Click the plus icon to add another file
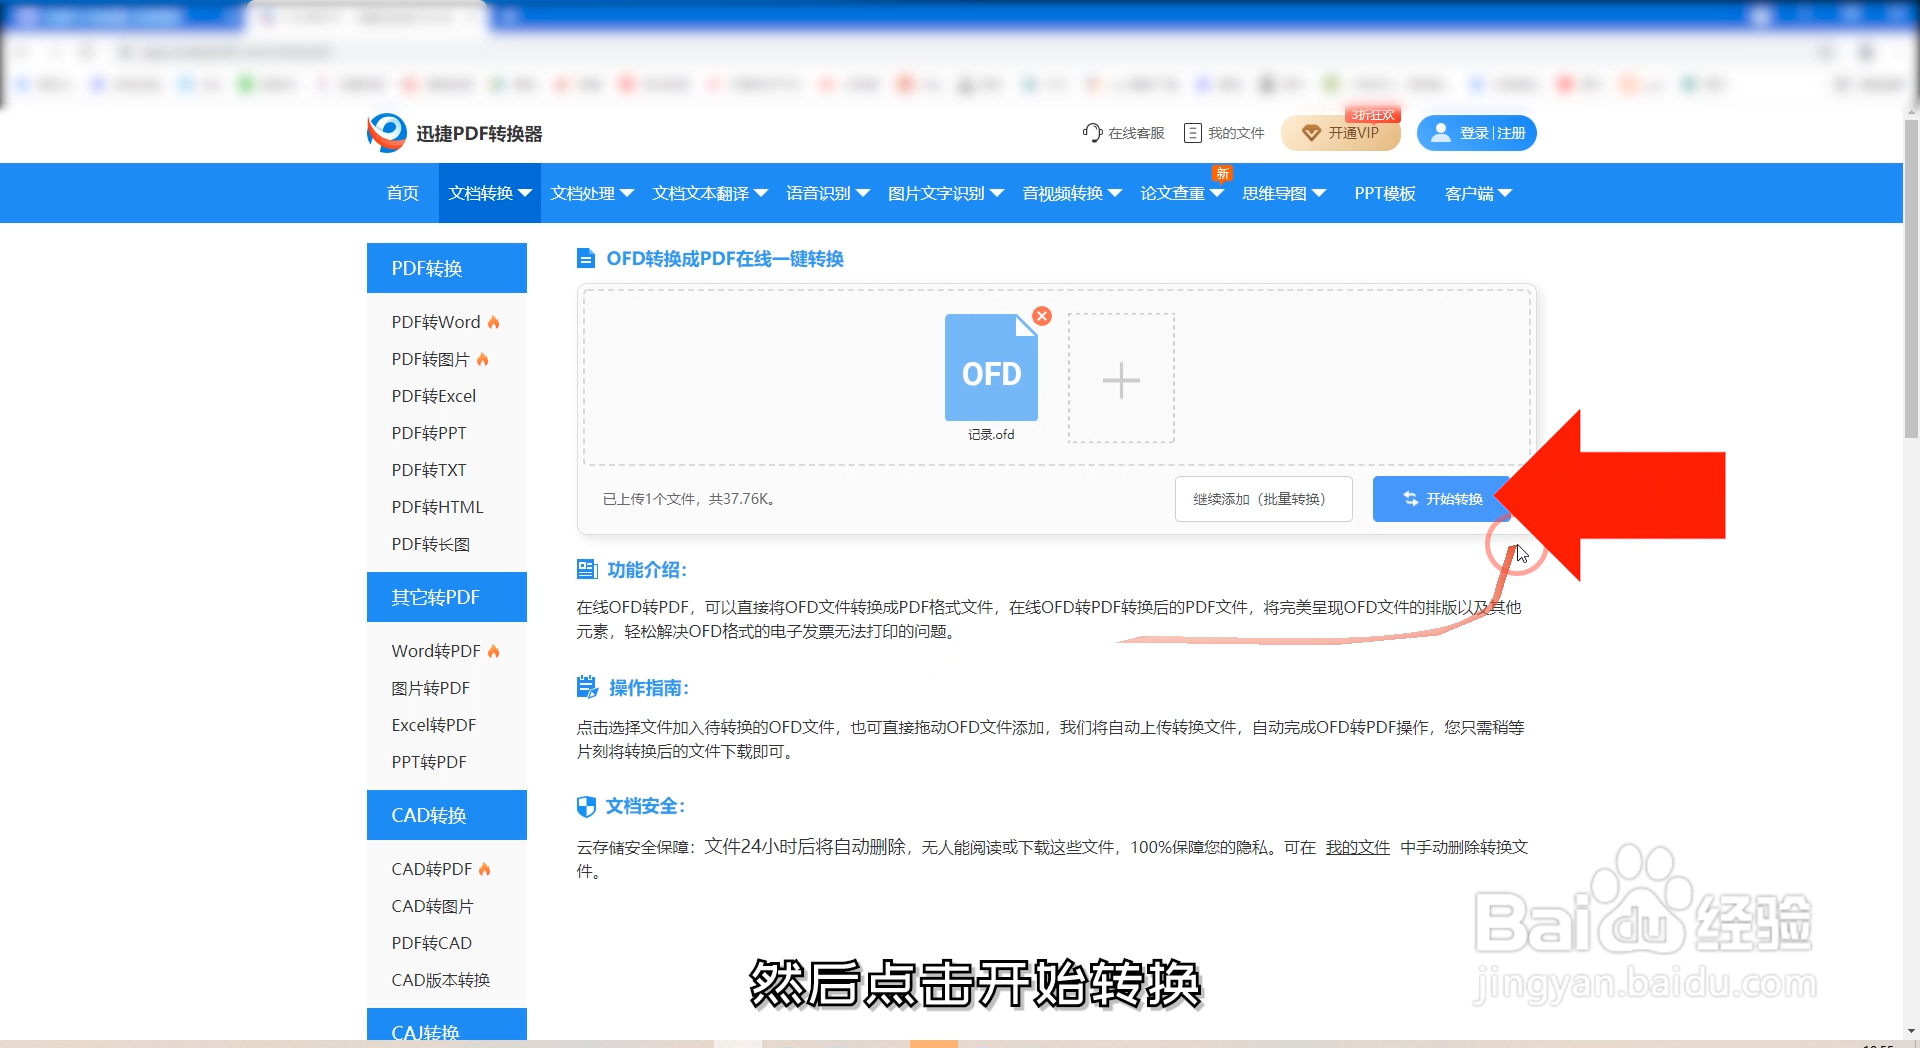 [1122, 379]
